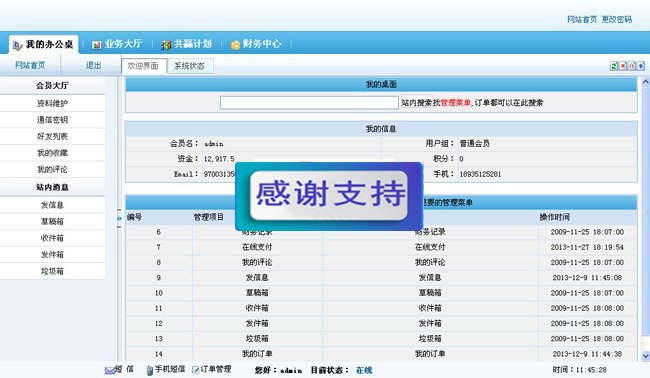Click the red stop circle icon

click(x=632, y=66)
